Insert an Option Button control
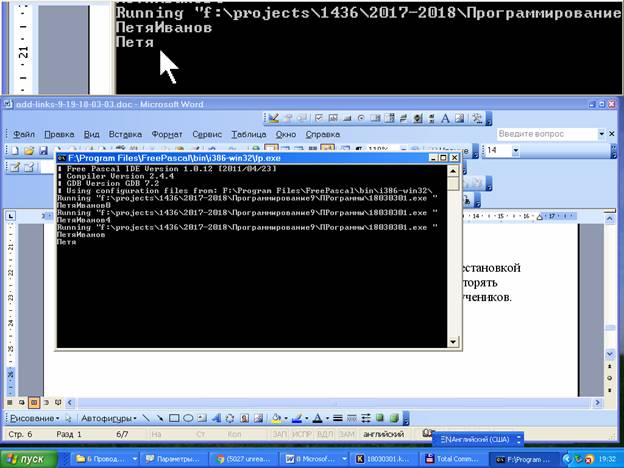 coord(361,118)
